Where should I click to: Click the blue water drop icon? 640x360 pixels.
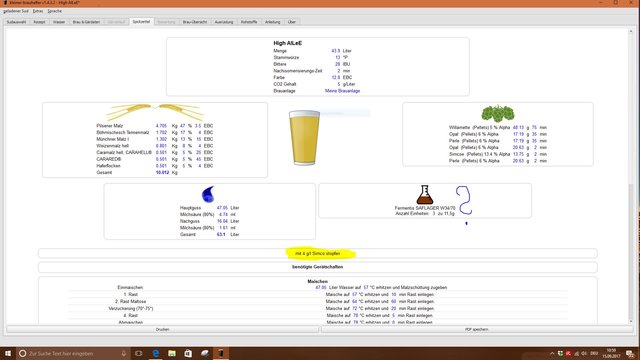coord(208,194)
